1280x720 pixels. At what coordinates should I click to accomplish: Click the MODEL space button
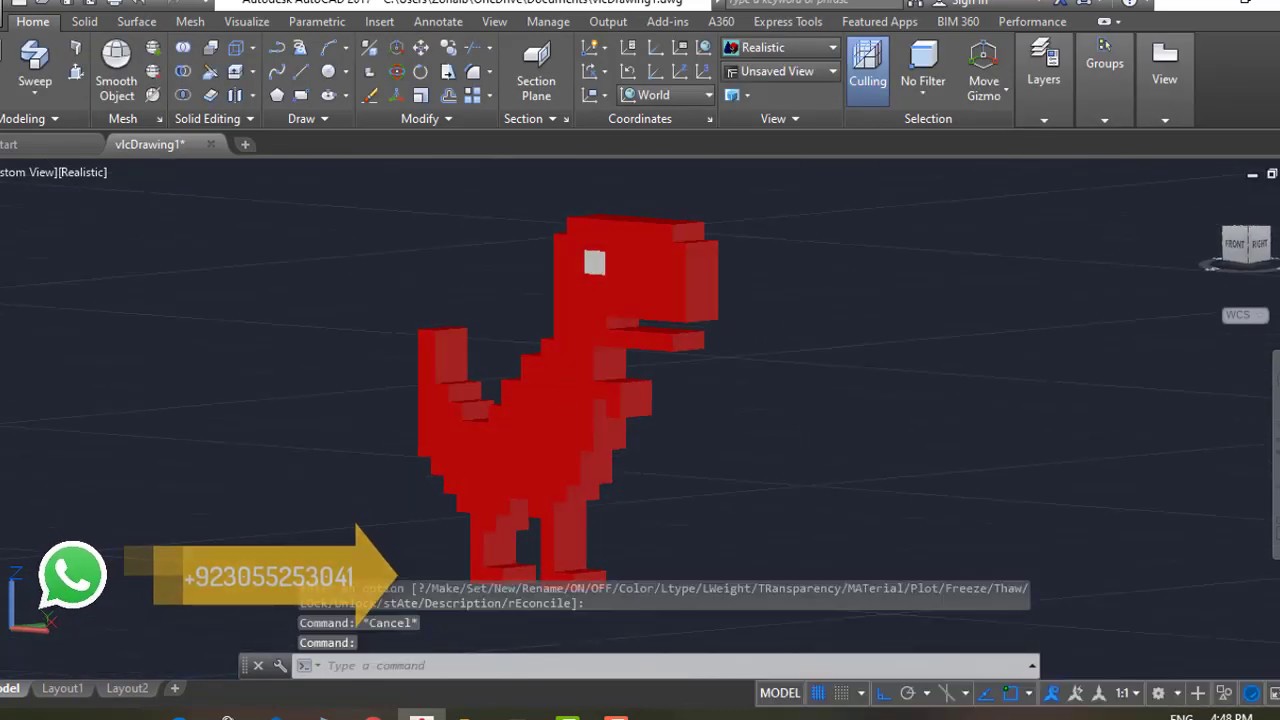[x=780, y=693]
